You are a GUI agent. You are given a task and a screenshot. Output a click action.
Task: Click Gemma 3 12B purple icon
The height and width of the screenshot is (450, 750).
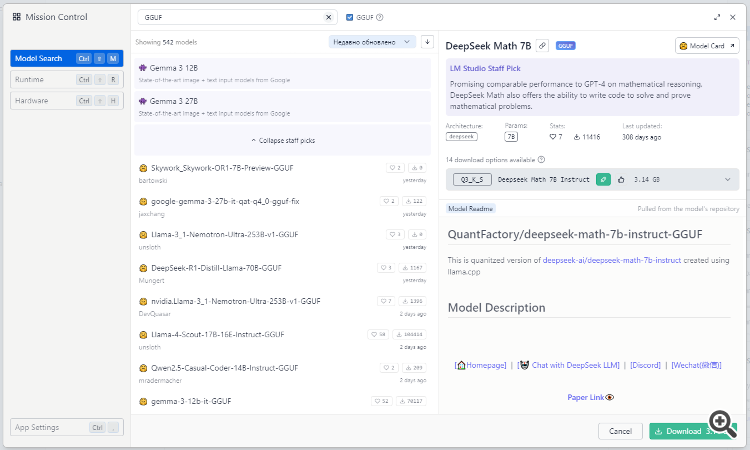pos(143,68)
